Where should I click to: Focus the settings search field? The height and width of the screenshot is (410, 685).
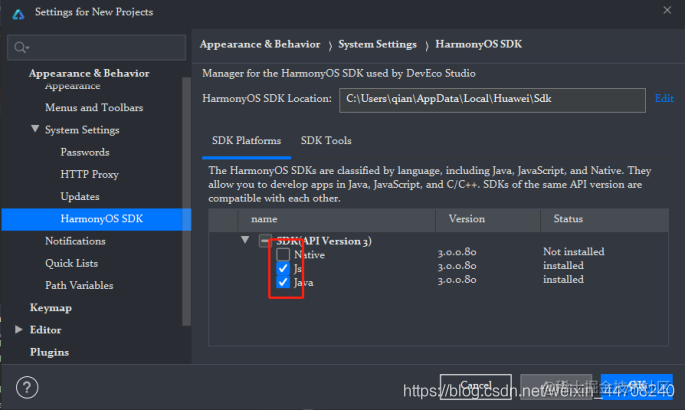coord(97,47)
